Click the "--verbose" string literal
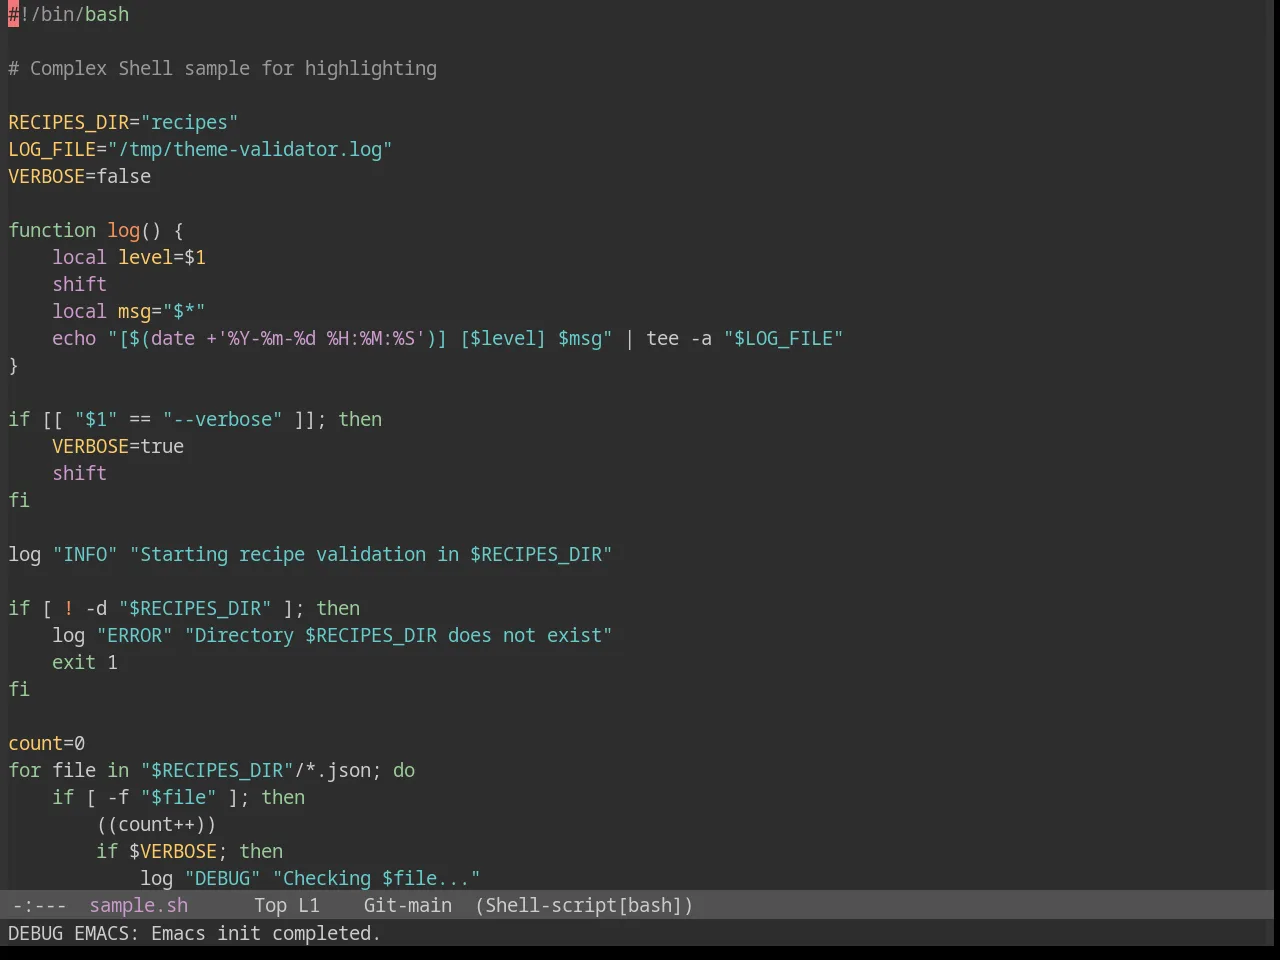The height and width of the screenshot is (960, 1280). [x=223, y=419]
